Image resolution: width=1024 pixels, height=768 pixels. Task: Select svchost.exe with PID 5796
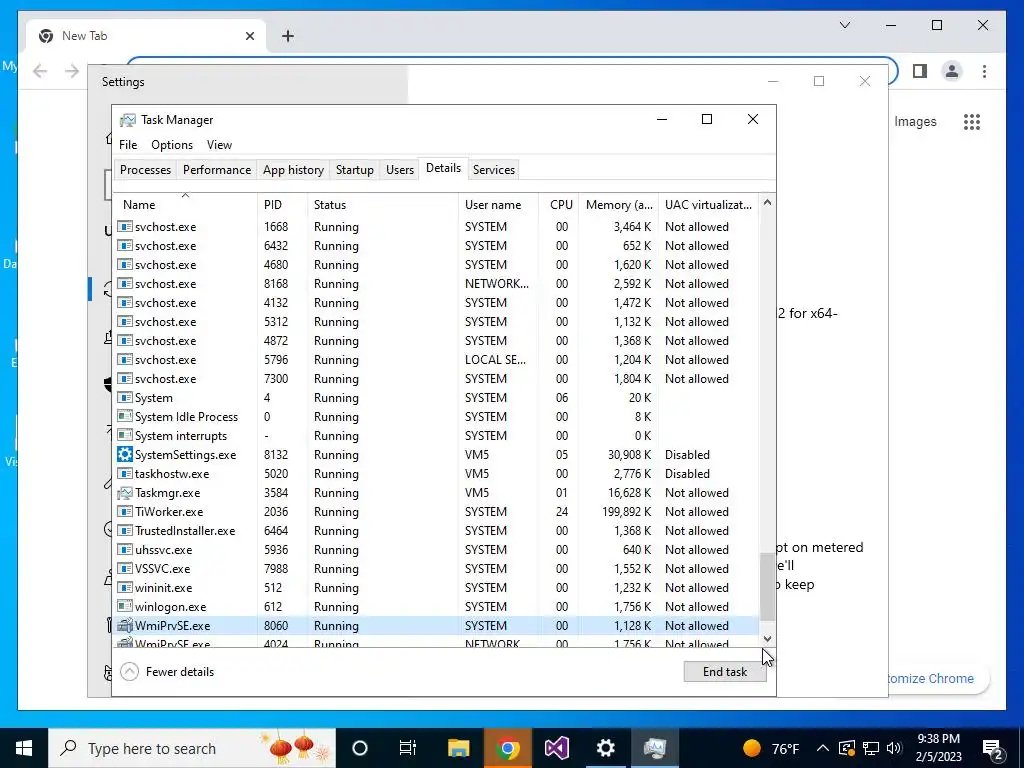pyautogui.click(x=436, y=360)
